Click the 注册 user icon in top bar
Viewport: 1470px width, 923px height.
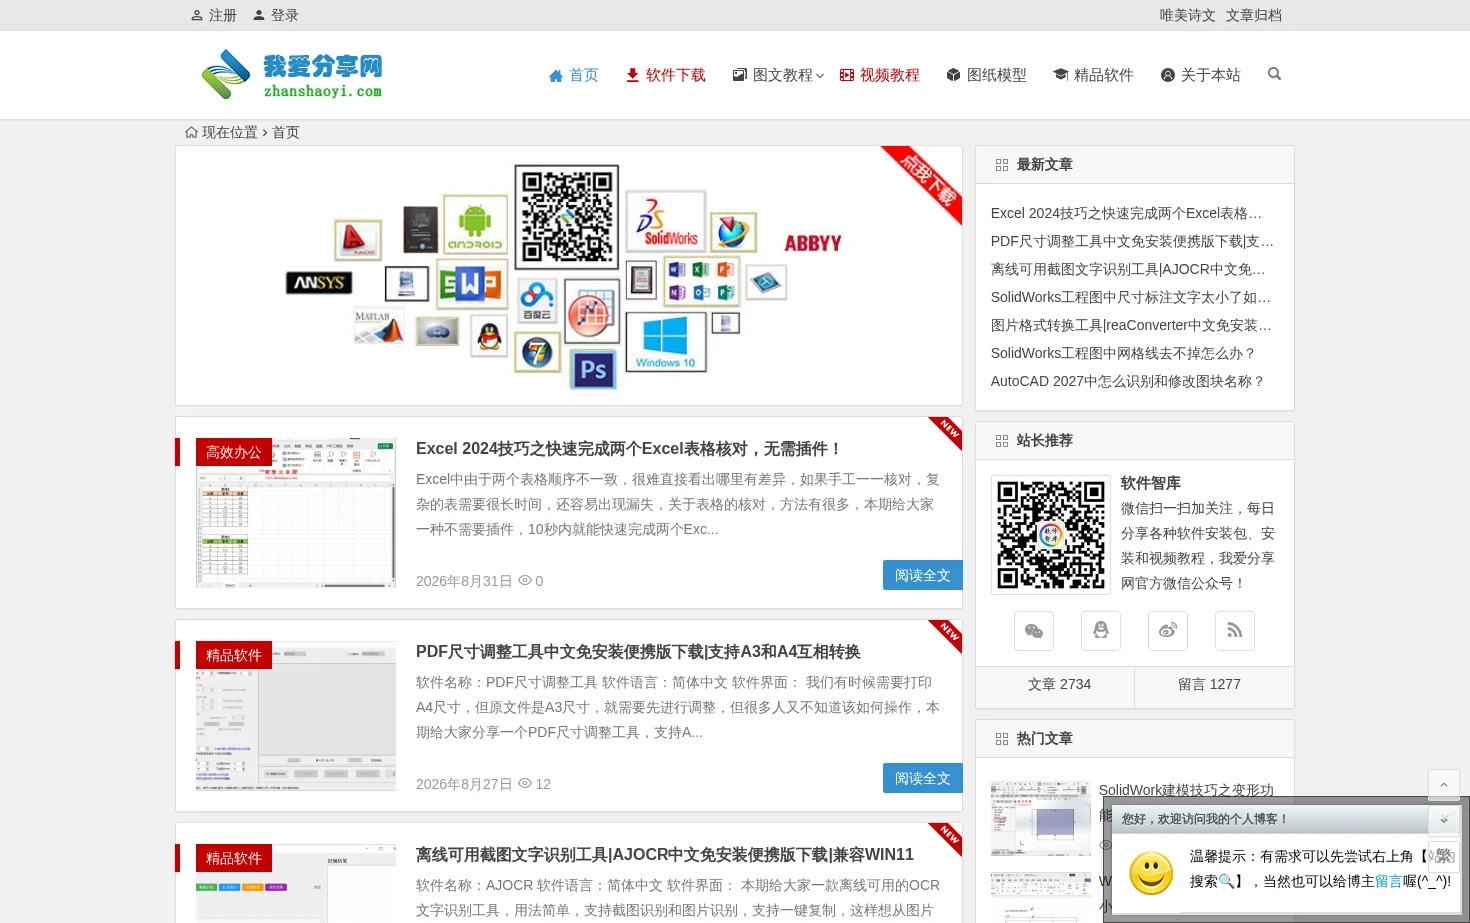tap(197, 15)
